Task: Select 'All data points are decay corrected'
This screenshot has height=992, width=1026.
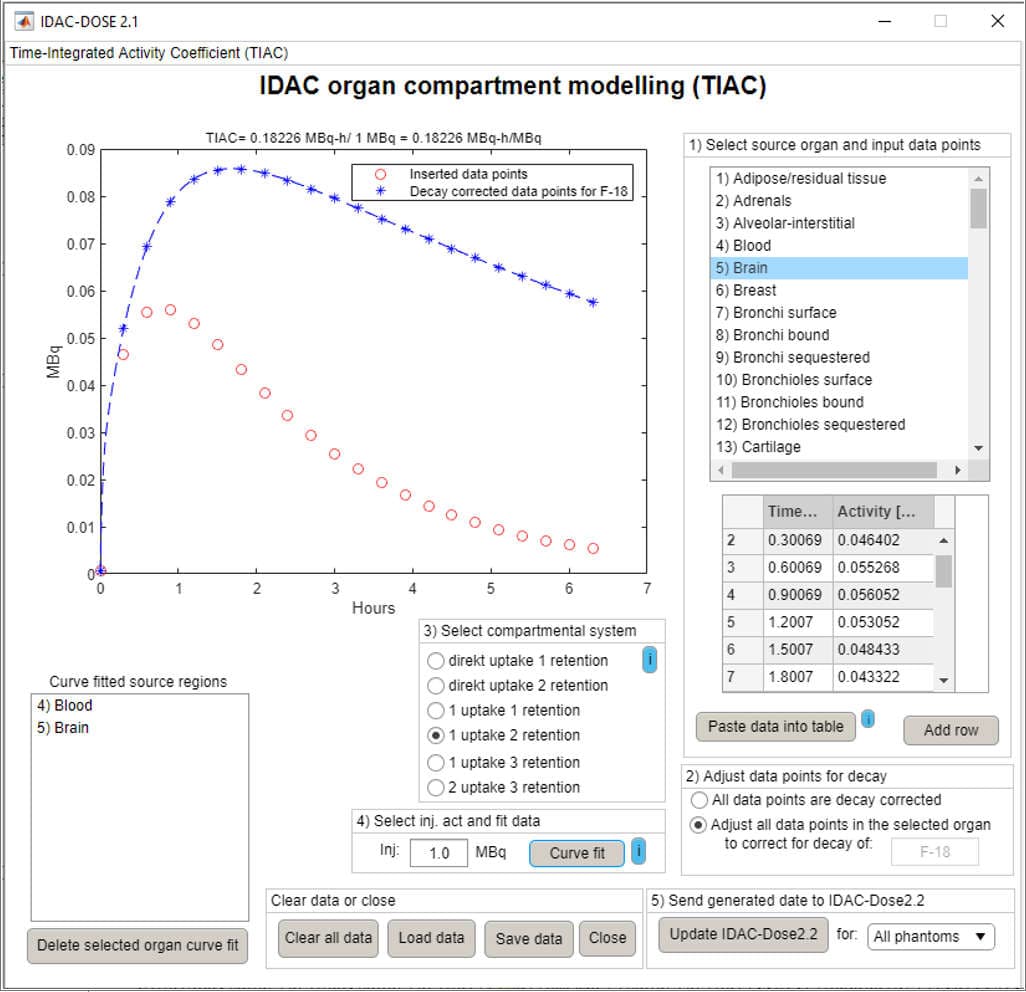Action: tap(699, 800)
